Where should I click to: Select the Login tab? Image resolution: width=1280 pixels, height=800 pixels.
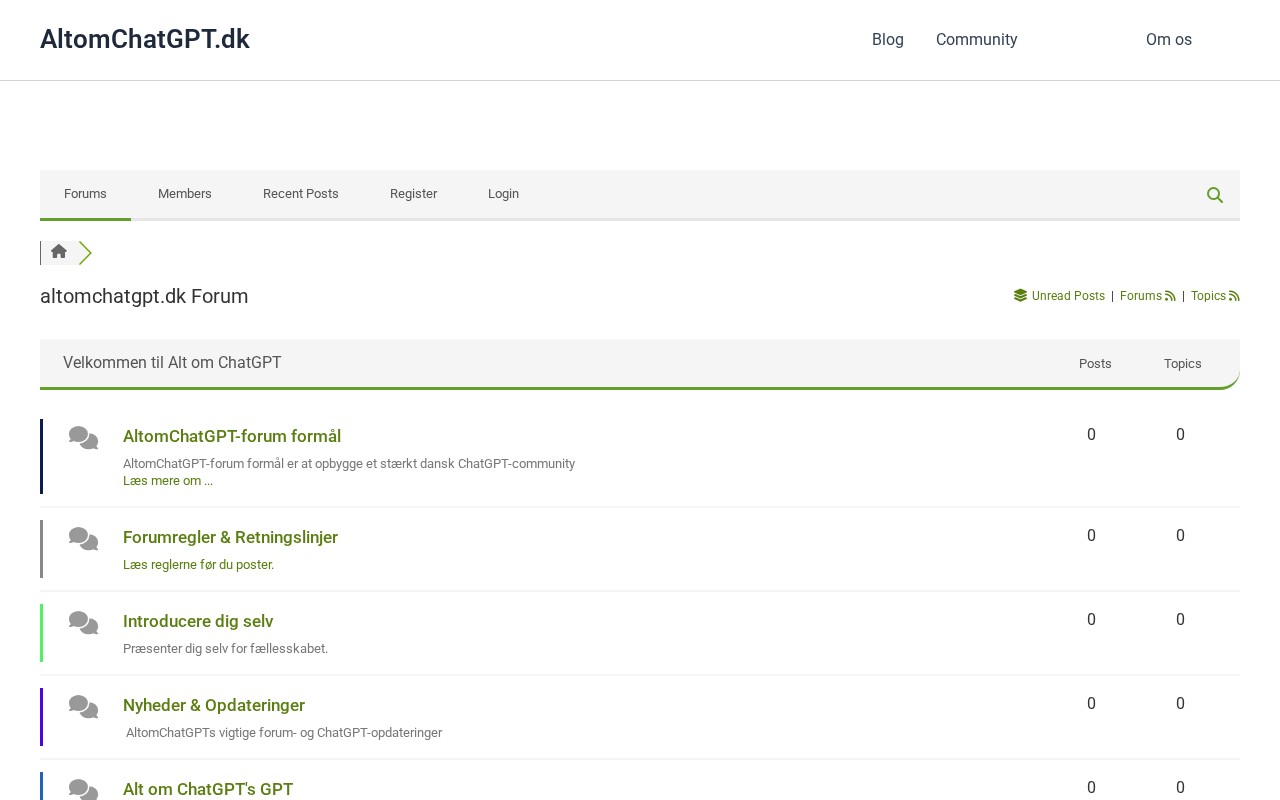pyautogui.click(x=503, y=194)
